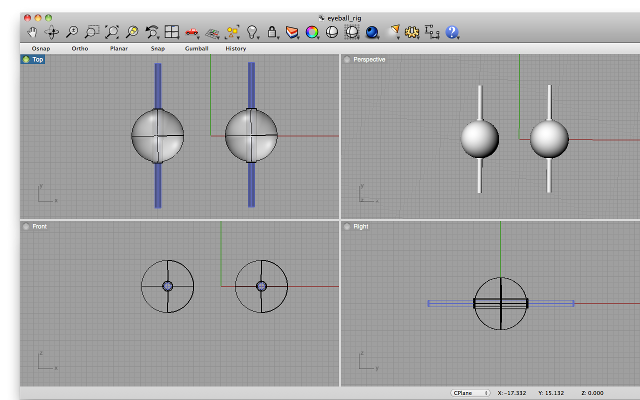Click the Shaded viewport sphere icon

332,32
